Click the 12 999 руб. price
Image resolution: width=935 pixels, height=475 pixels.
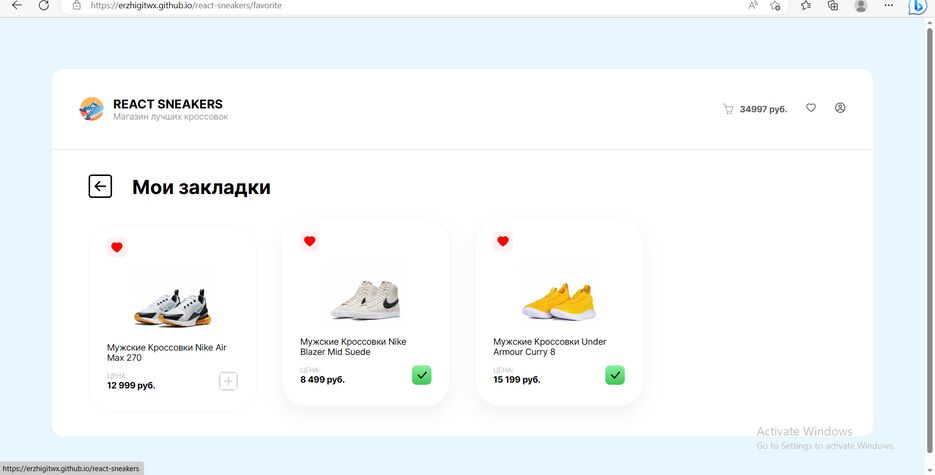point(131,386)
